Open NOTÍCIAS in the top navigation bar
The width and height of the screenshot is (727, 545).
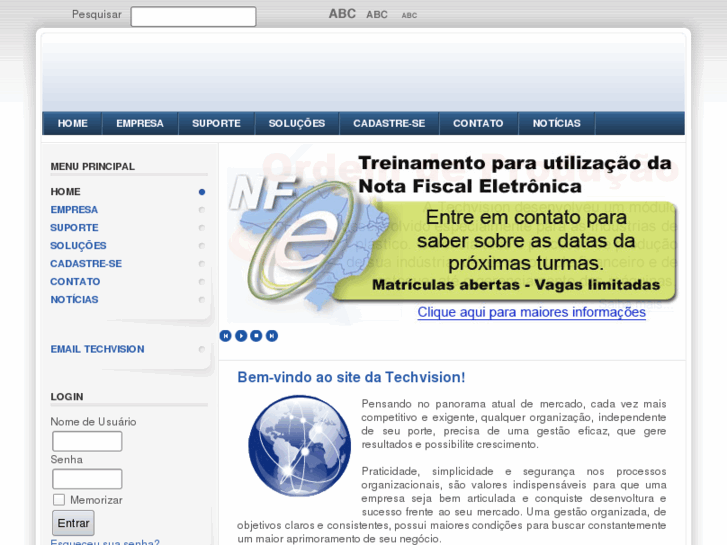point(556,123)
